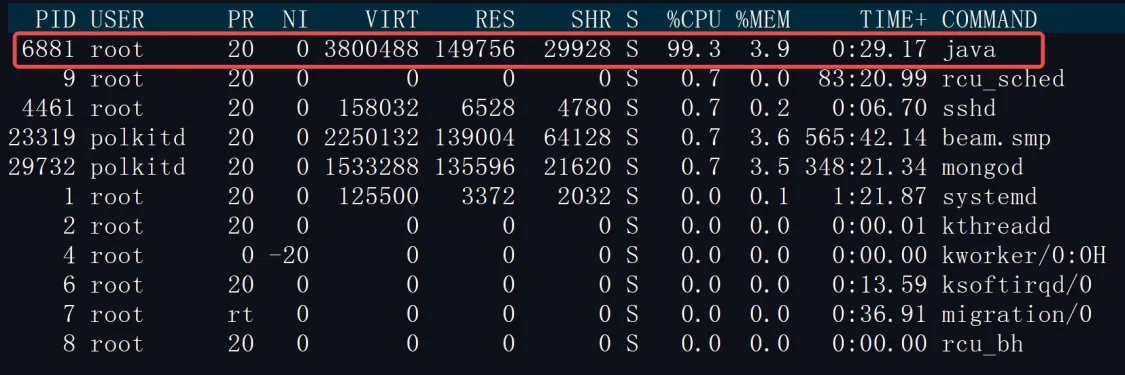Click the SHR column header
The height and width of the screenshot is (375, 1125).
click(x=591, y=19)
